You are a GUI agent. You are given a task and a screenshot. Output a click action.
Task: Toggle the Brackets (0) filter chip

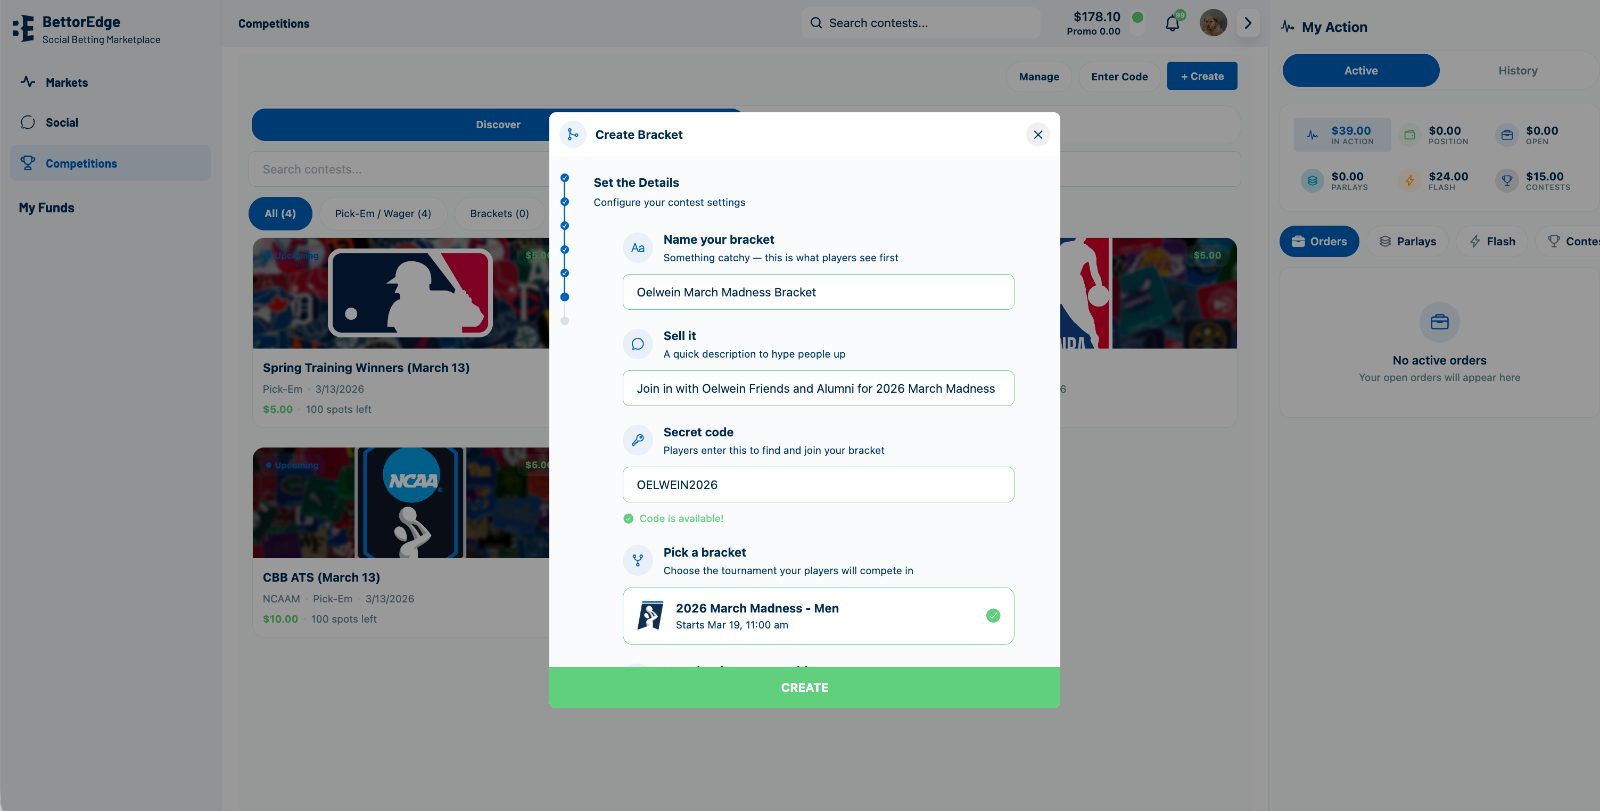tap(499, 214)
